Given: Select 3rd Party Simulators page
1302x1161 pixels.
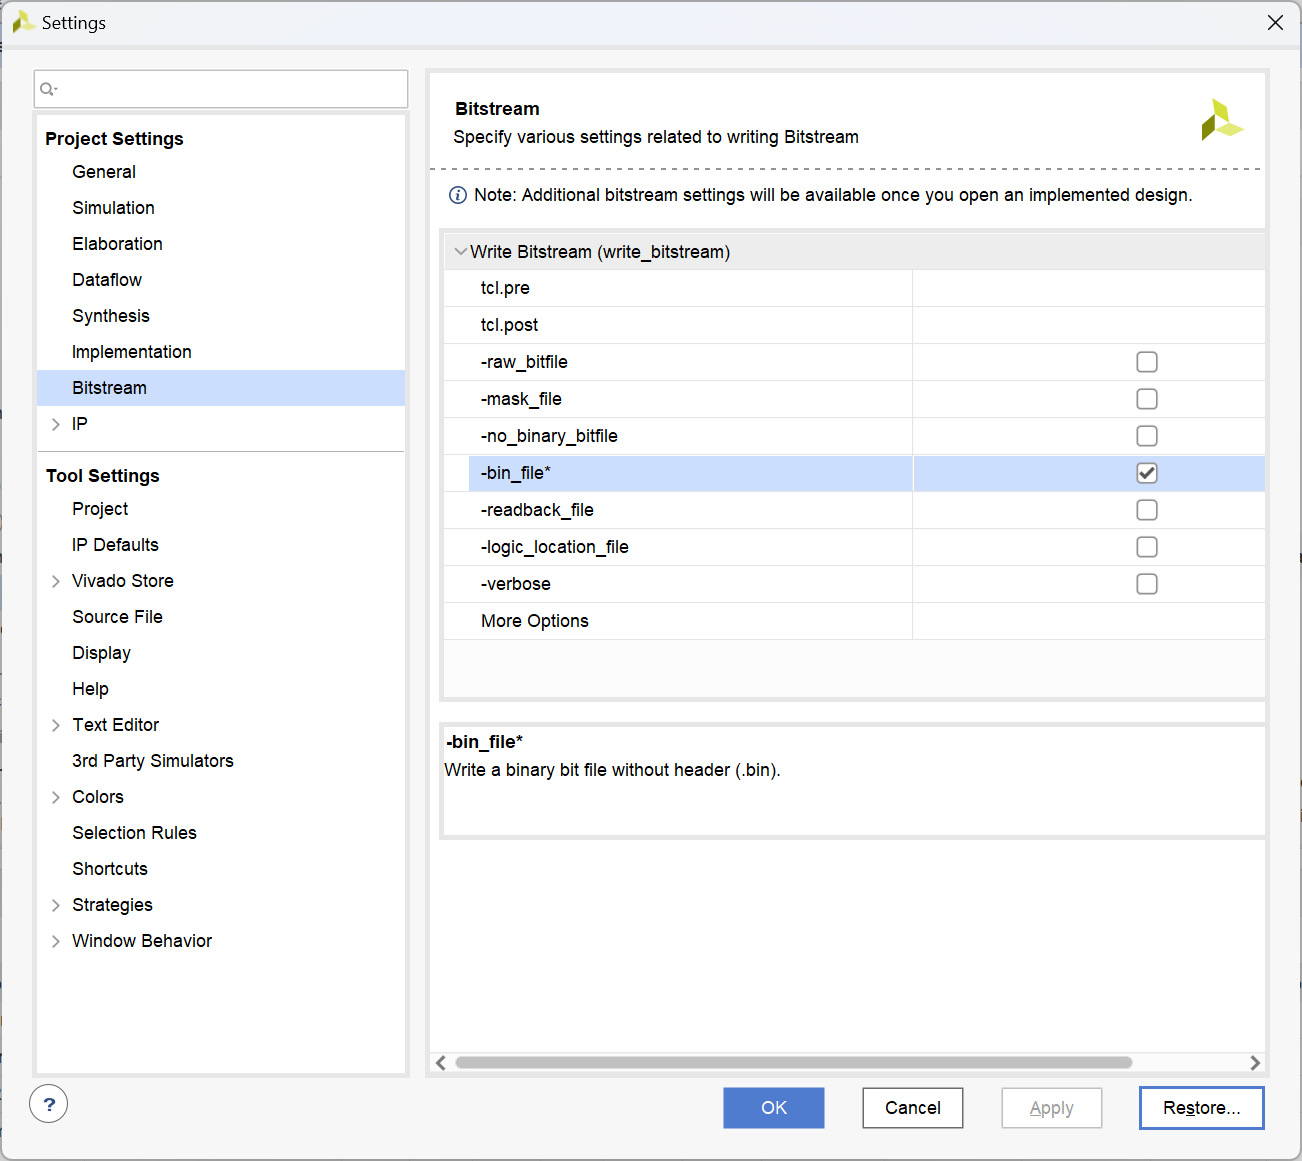Looking at the screenshot, I should tap(153, 761).
